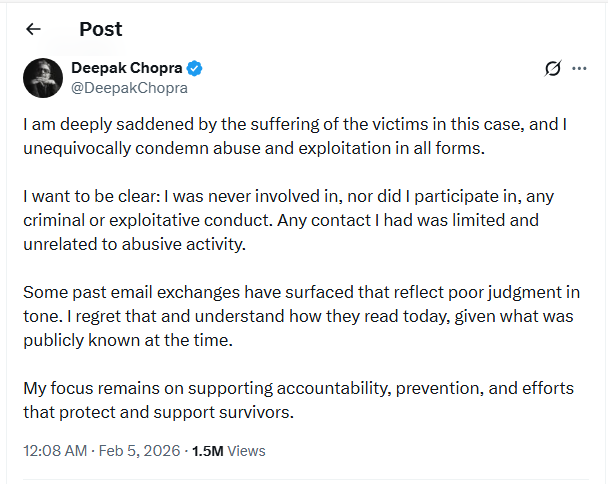Viewport: 608px width, 484px height.
Task: Click the Deepak Chopra display name
Action: point(127,68)
